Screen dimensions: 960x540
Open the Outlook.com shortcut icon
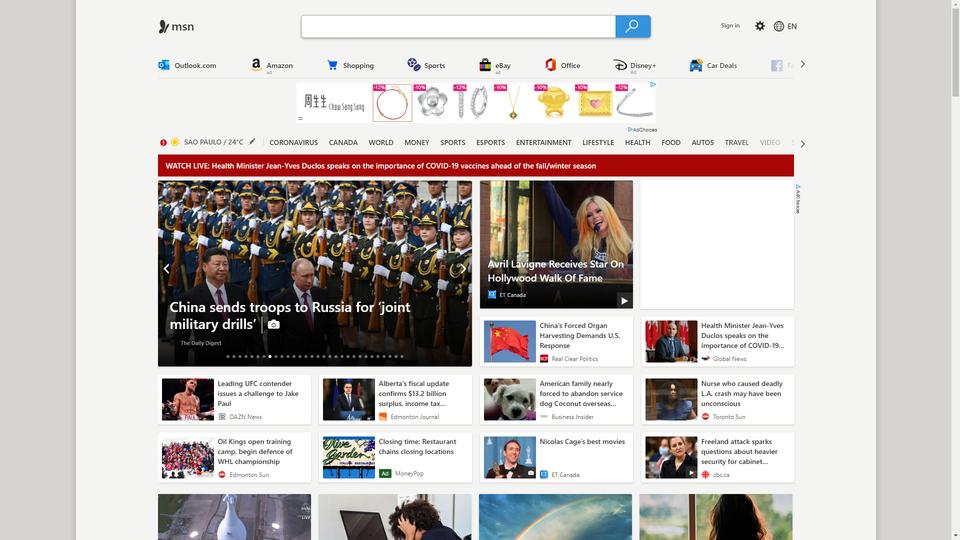163,65
